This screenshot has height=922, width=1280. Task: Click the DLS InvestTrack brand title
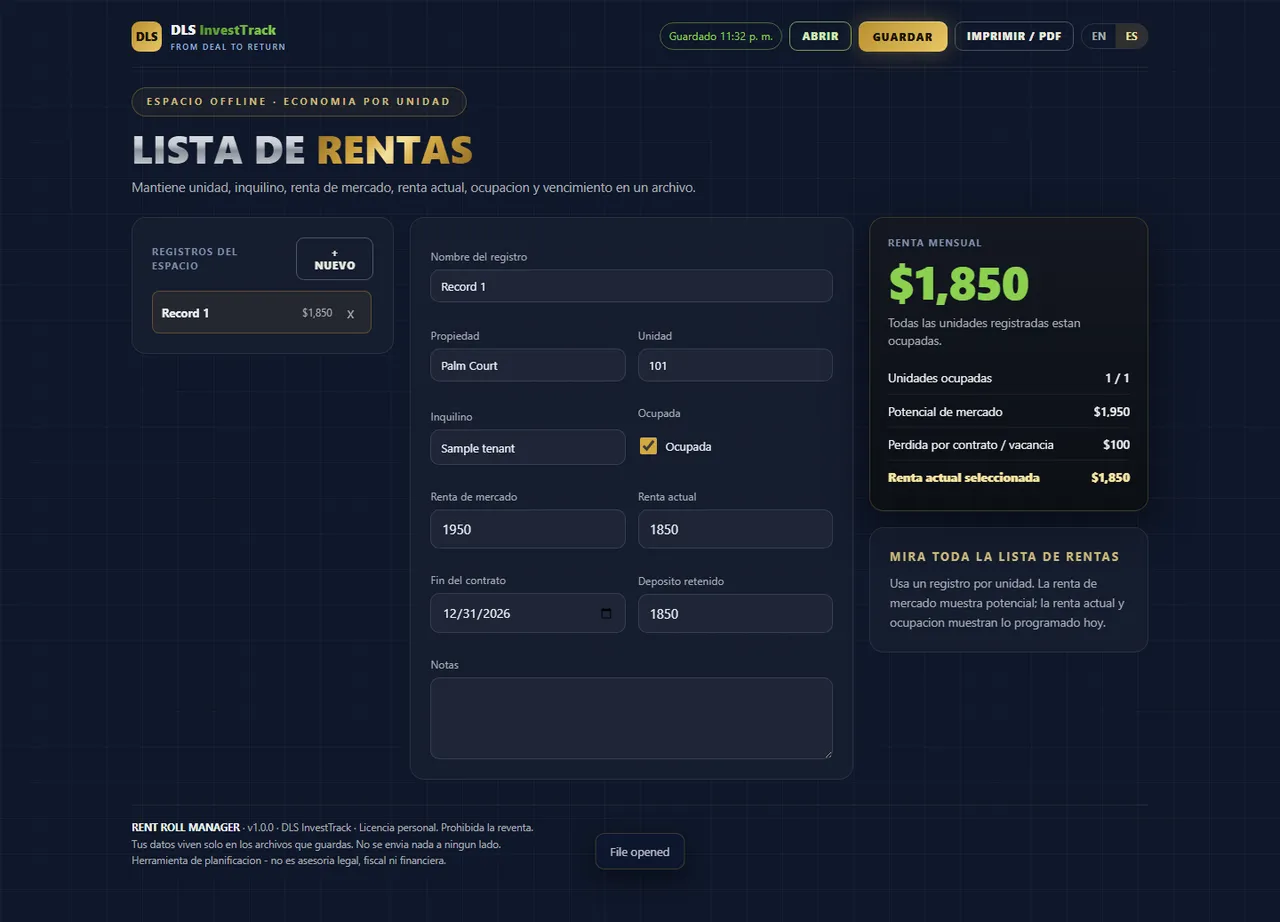223,30
